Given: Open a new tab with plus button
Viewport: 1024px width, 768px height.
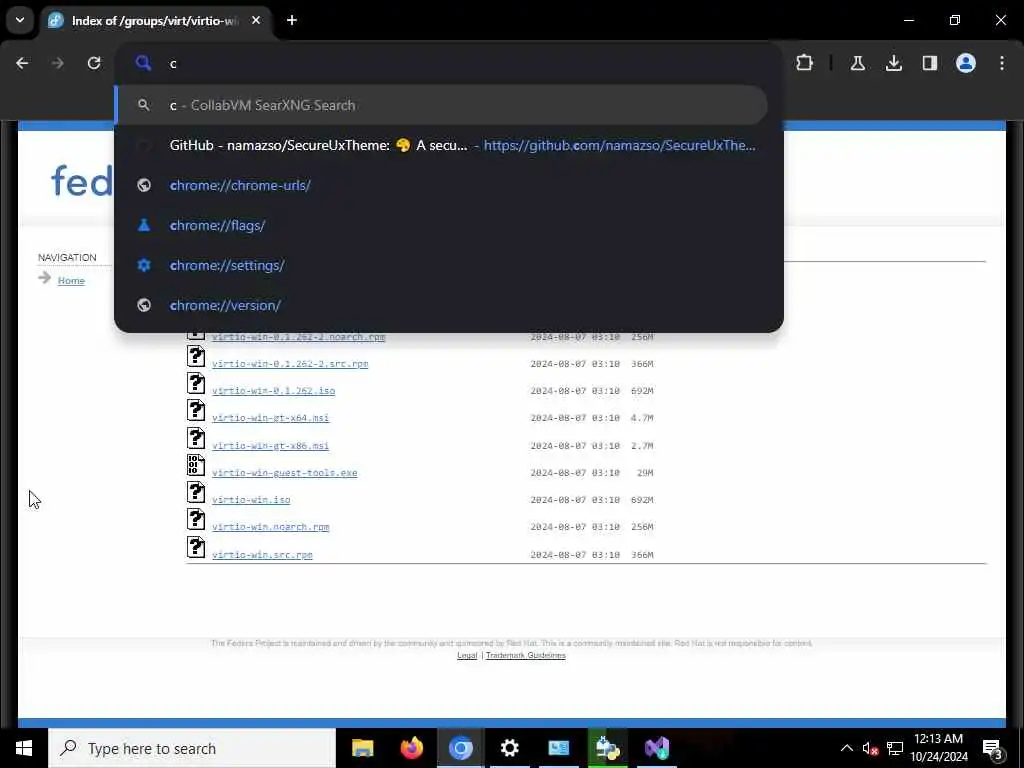Looking at the screenshot, I should [x=292, y=20].
